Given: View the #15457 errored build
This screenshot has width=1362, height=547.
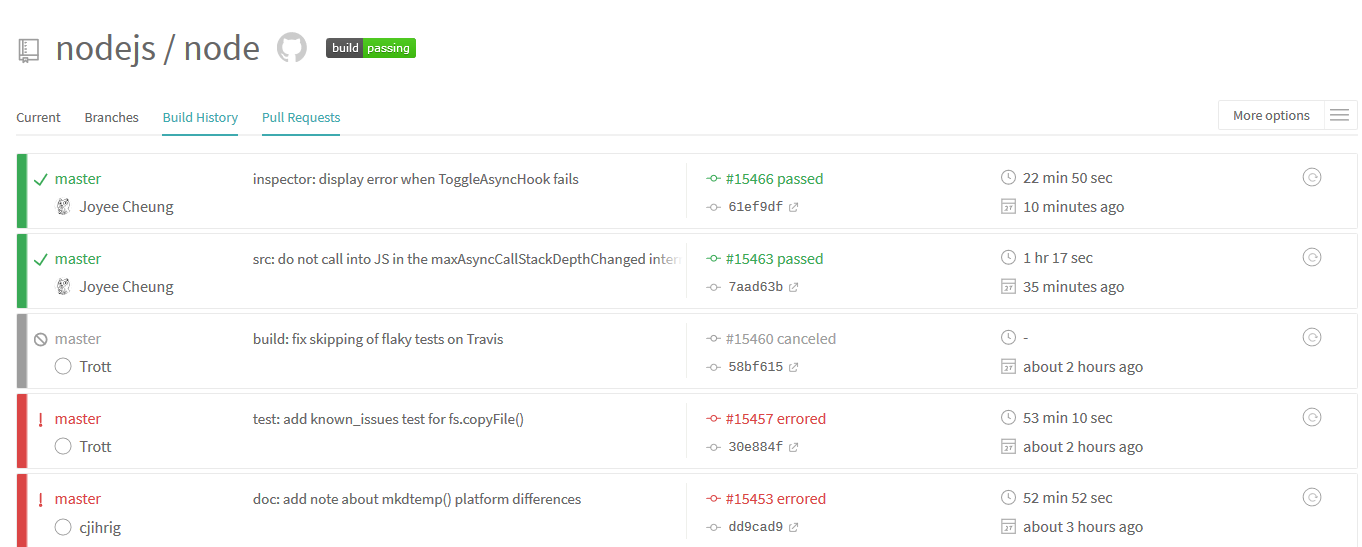Looking at the screenshot, I should pos(775,419).
